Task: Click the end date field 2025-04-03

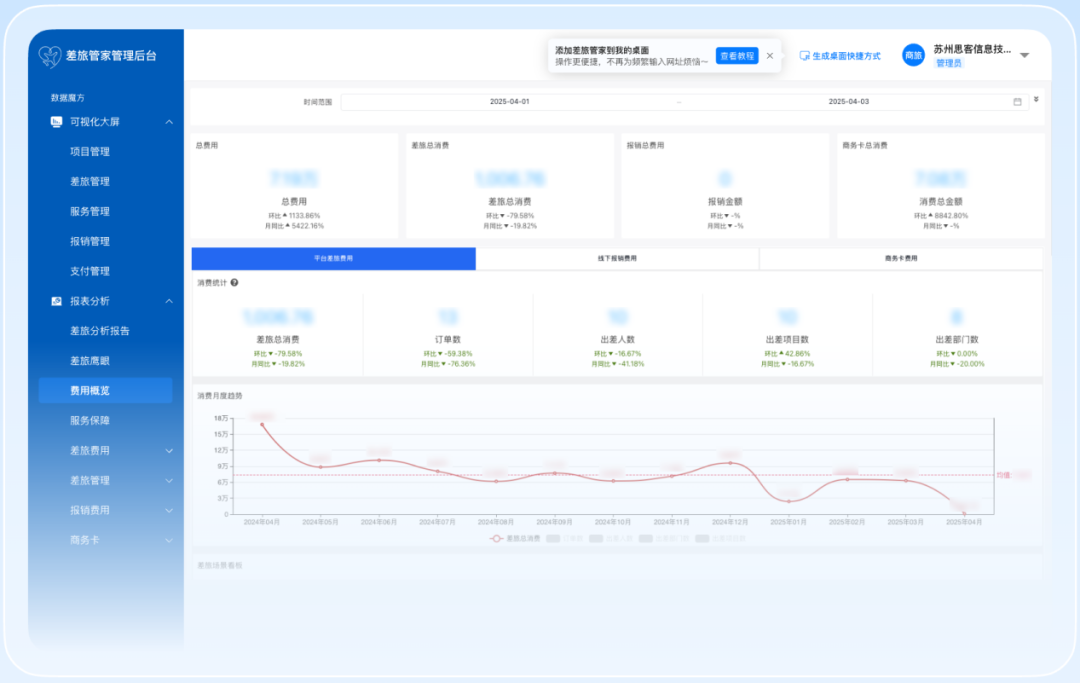Action: tap(849, 101)
